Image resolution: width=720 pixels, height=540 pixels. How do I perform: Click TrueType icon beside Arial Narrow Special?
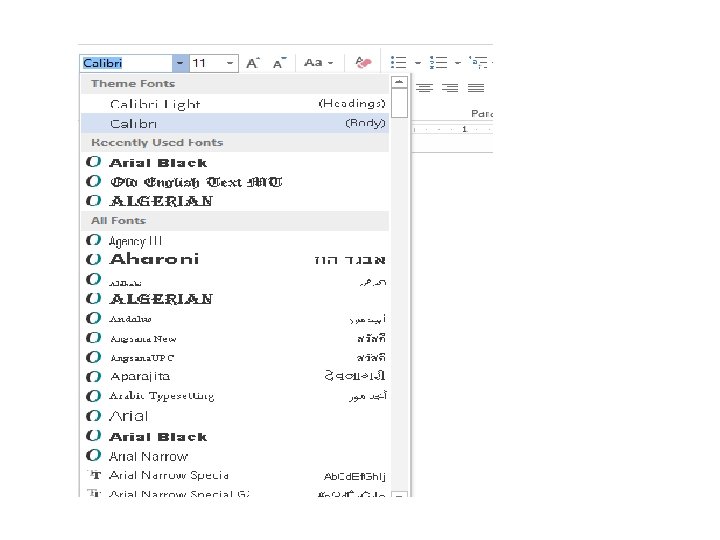pos(94,474)
